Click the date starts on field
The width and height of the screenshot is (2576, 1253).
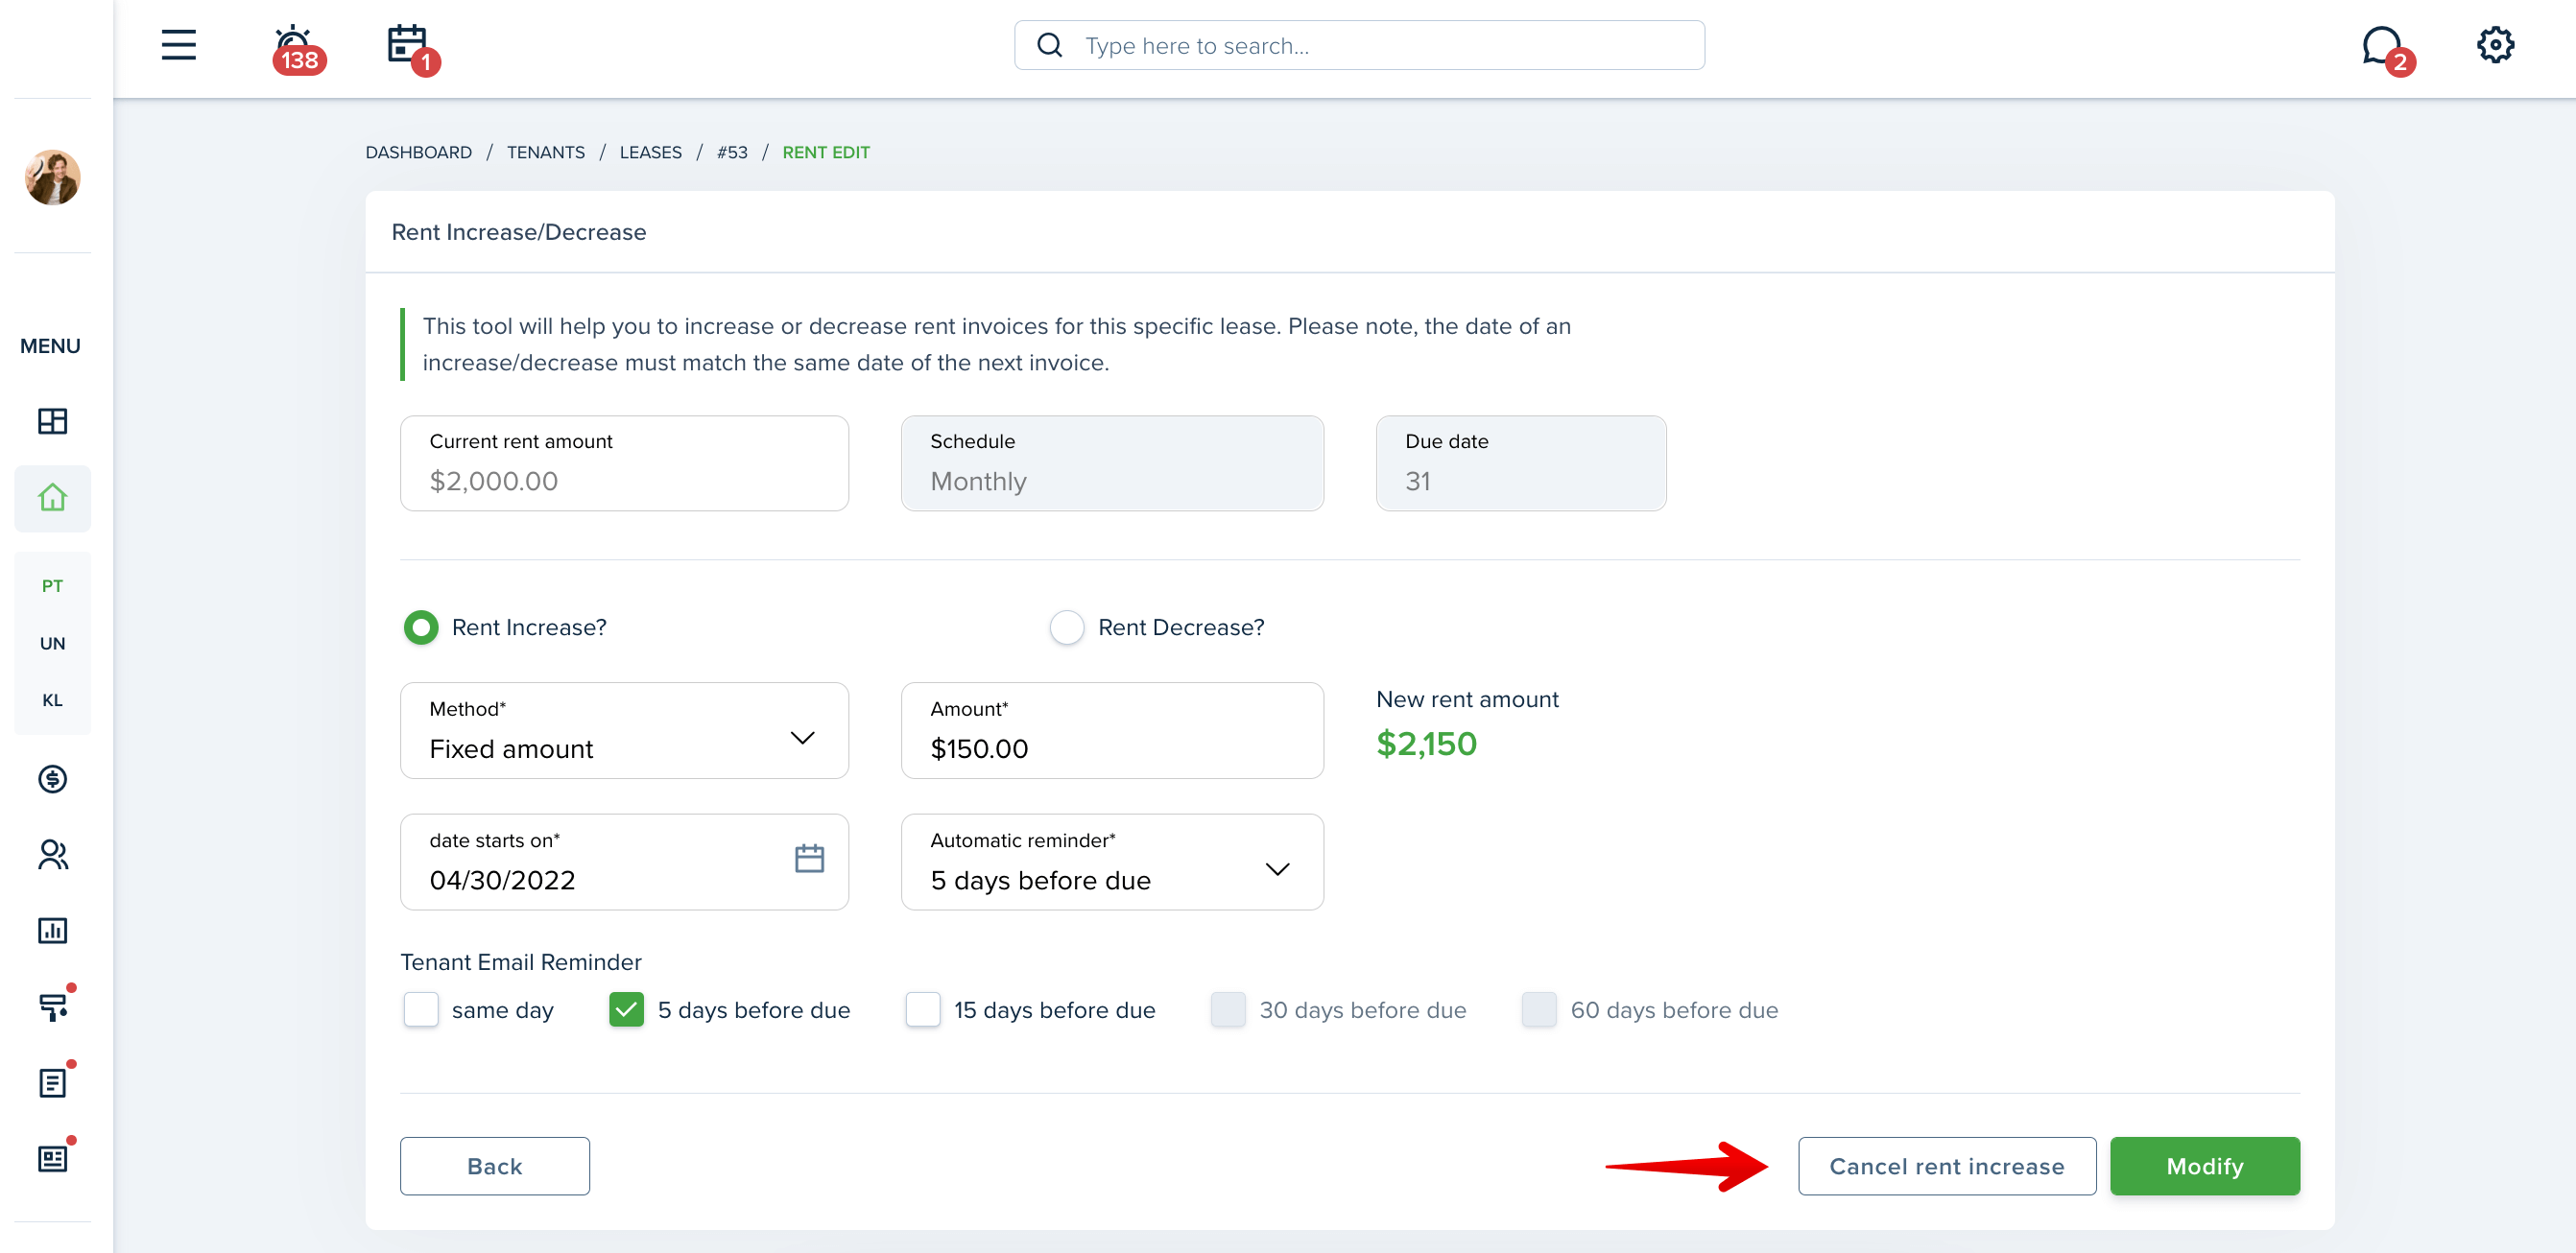[x=624, y=861]
